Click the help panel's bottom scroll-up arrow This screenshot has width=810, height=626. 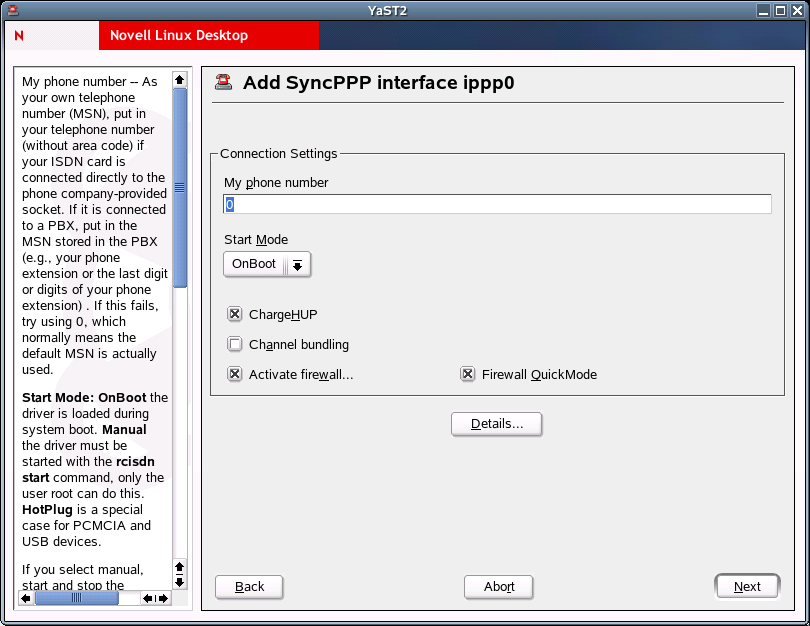coord(179,567)
